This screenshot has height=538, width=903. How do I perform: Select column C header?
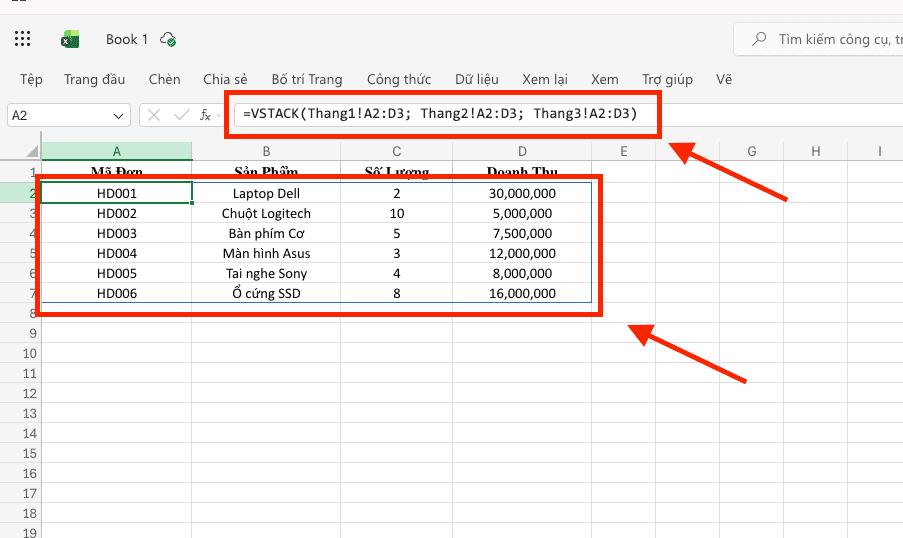point(396,151)
